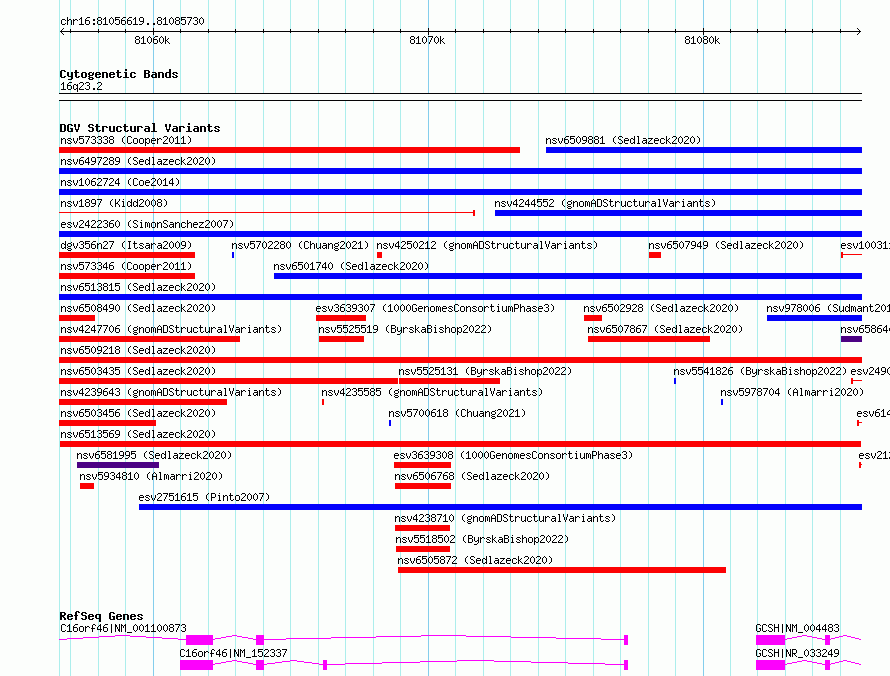Click the GCSH|NM_004483 gene label
The image size is (890, 676).
(x=797, y=628)
